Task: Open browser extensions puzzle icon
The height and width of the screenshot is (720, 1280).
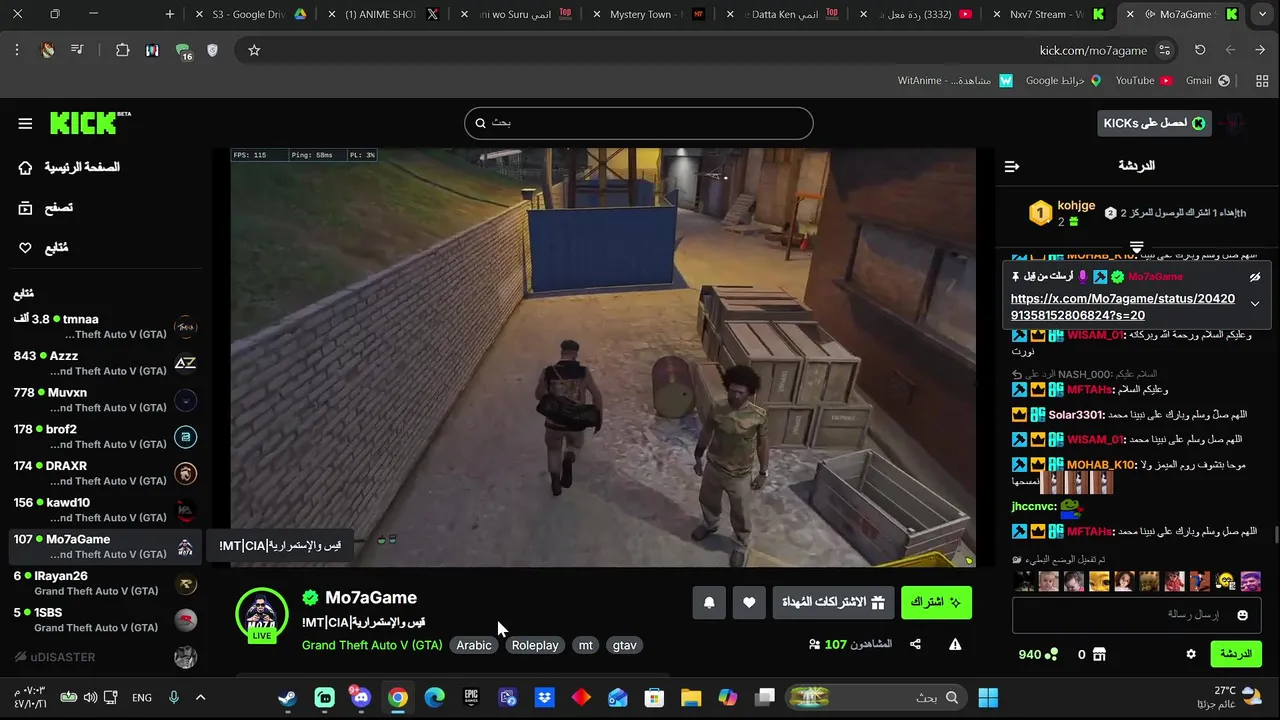Action: click(122, 50)
